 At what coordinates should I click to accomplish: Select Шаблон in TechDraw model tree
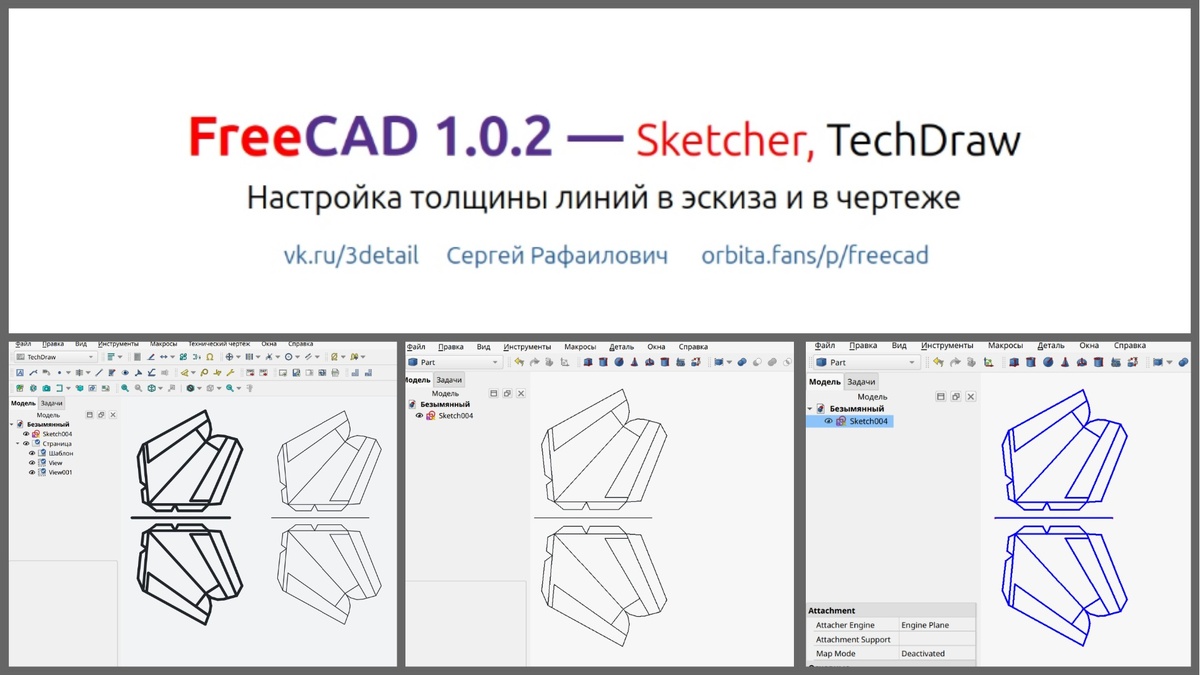(x=61, y=453)
